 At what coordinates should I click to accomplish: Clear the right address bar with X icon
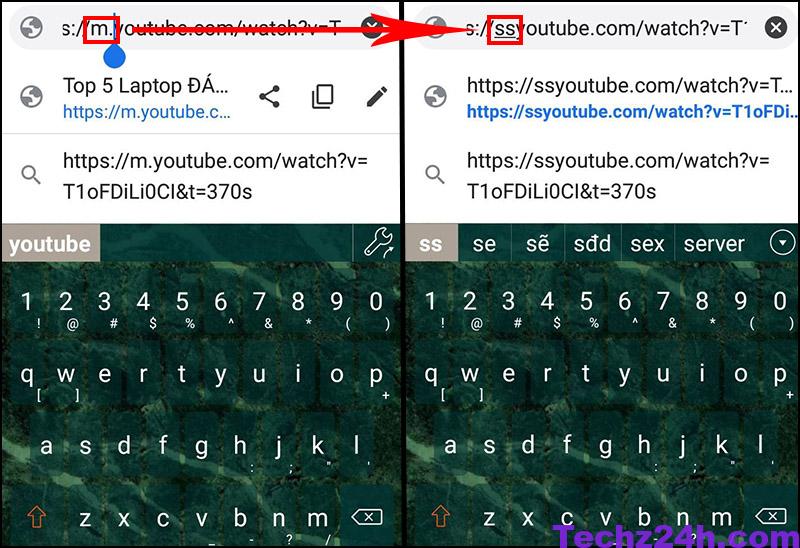click(776, 27)
